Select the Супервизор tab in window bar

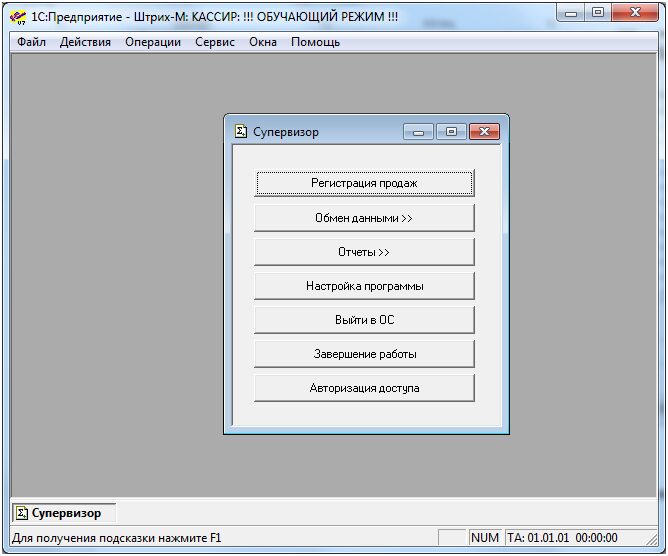point(64,513)
